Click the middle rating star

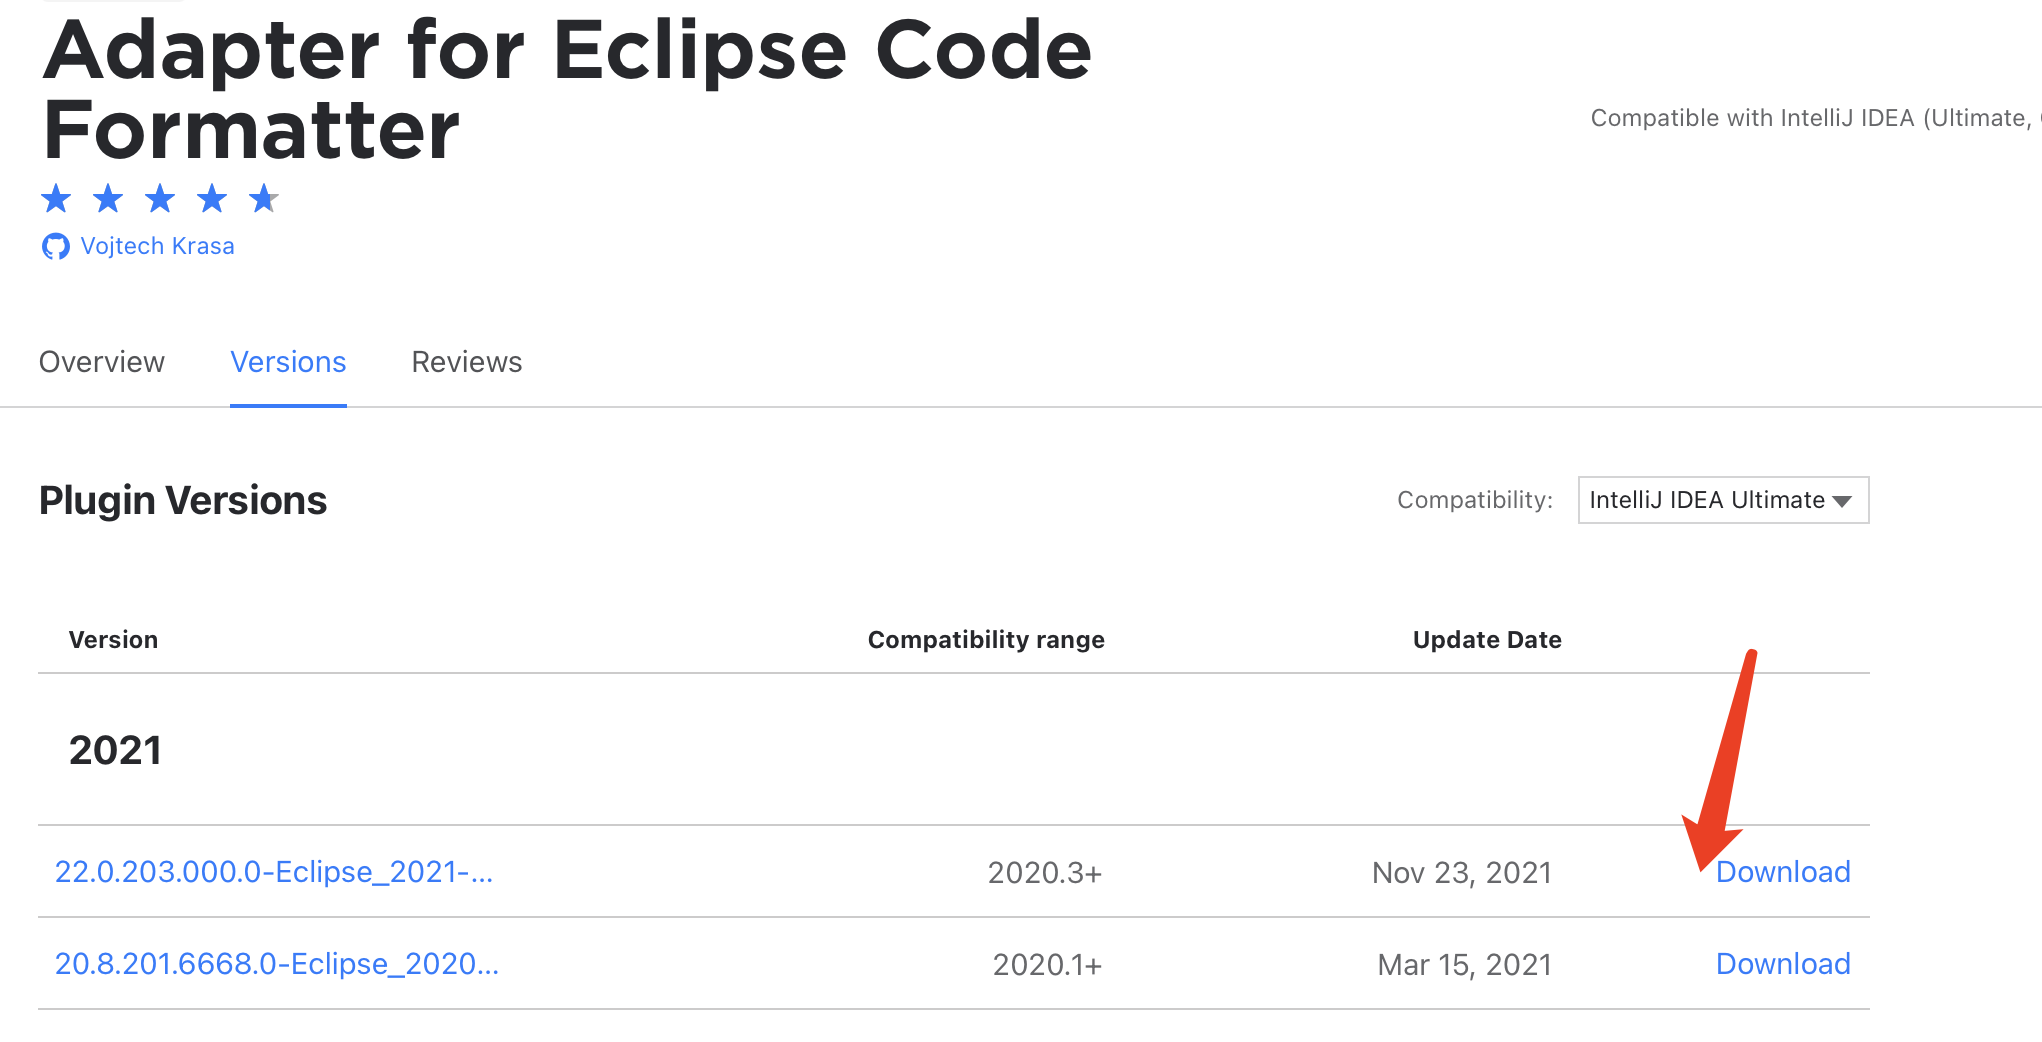coord(160,199)
